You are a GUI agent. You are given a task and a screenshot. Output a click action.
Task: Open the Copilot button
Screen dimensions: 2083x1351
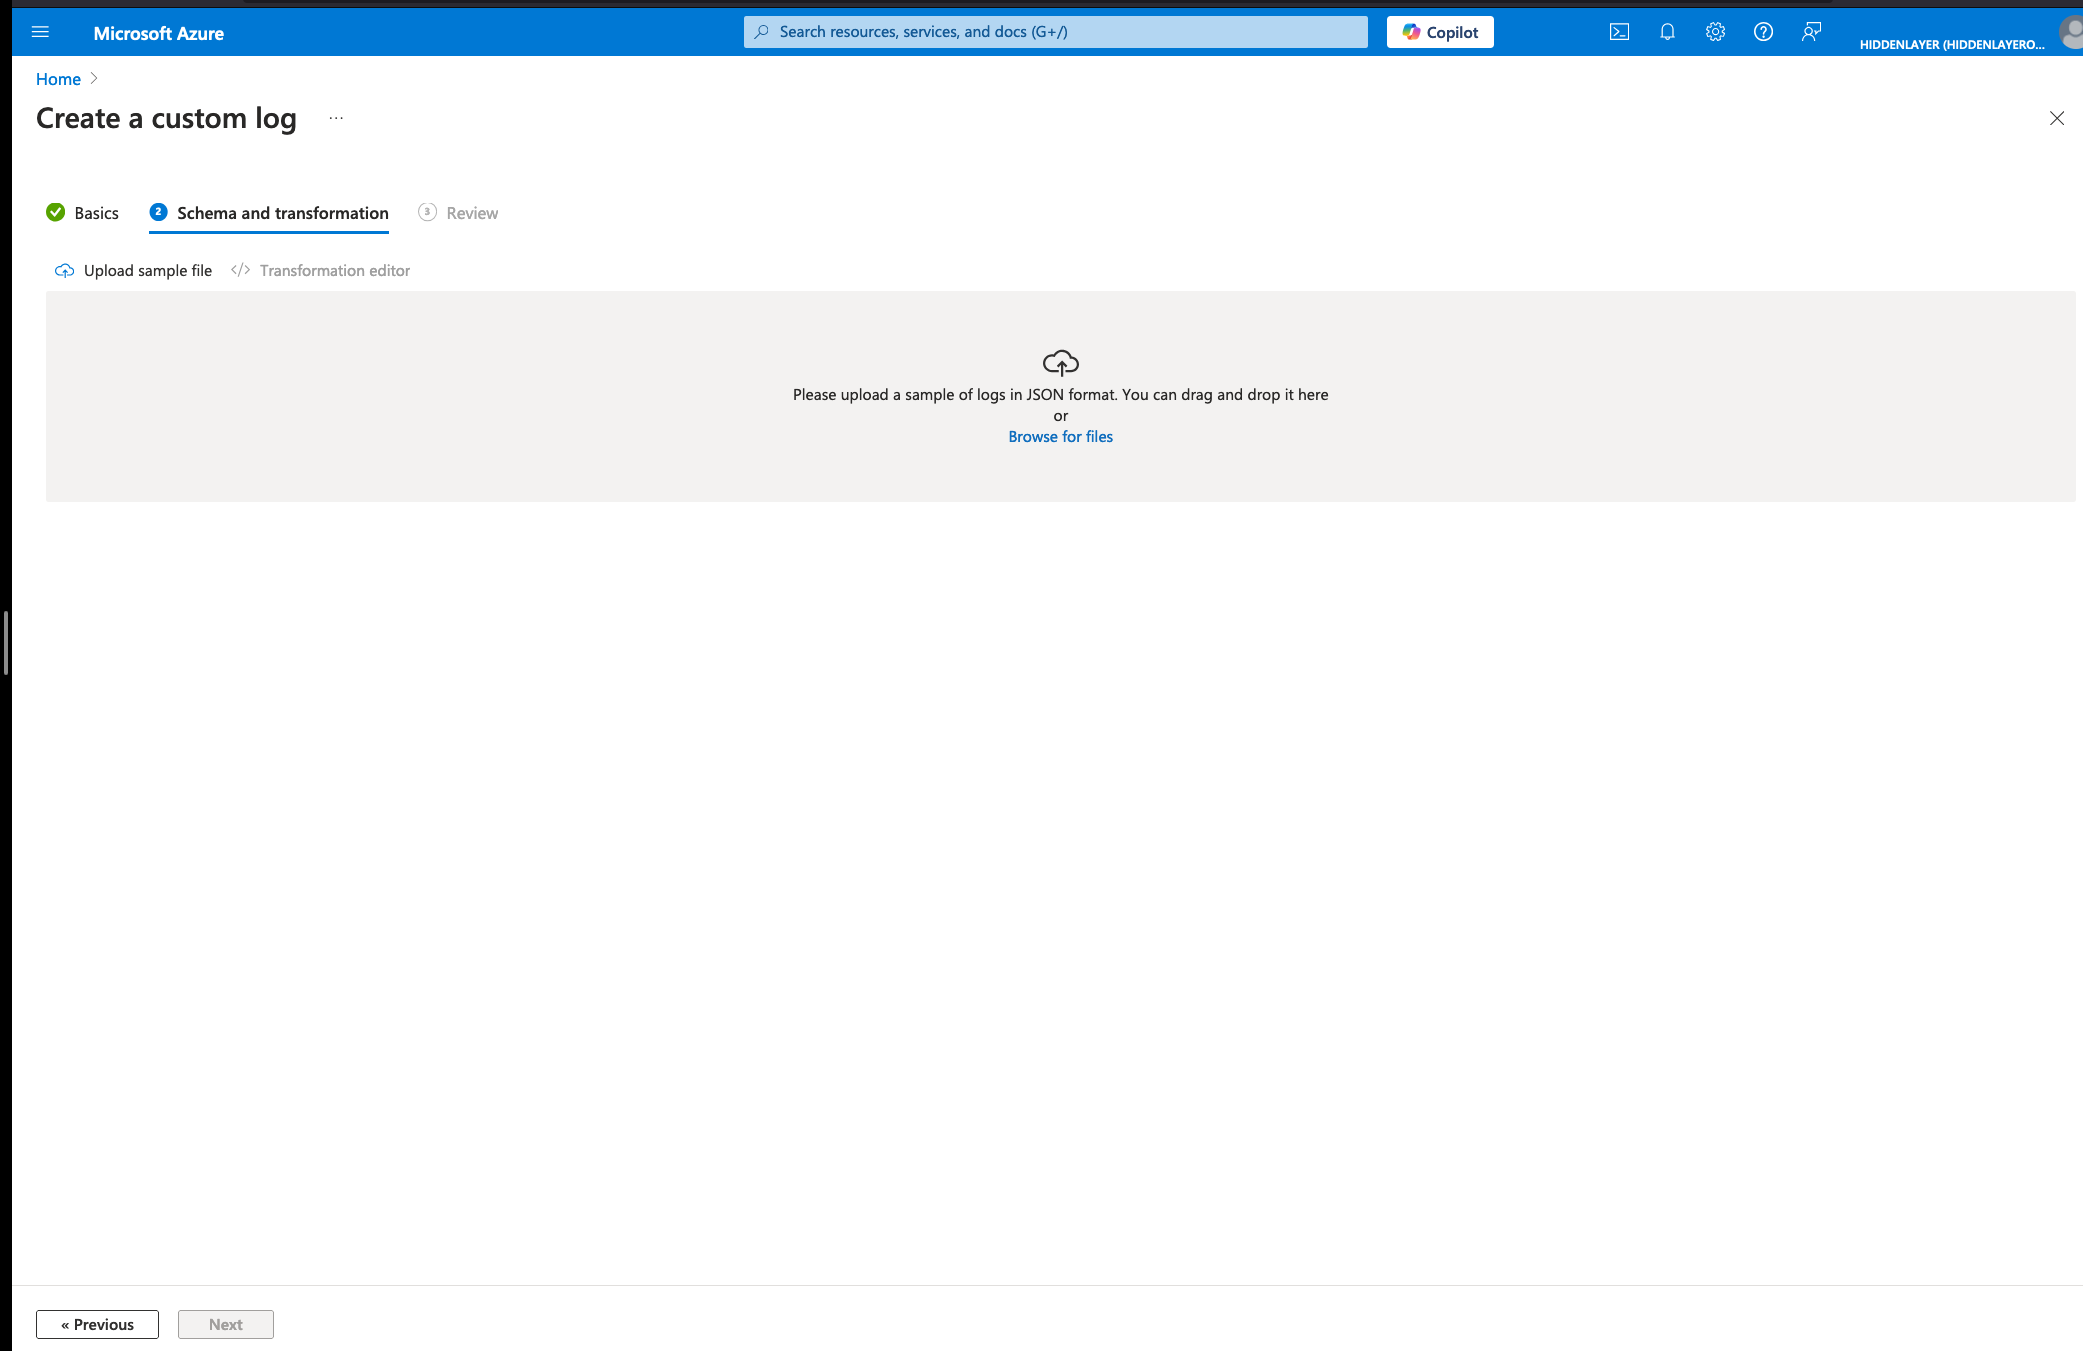1440,32
